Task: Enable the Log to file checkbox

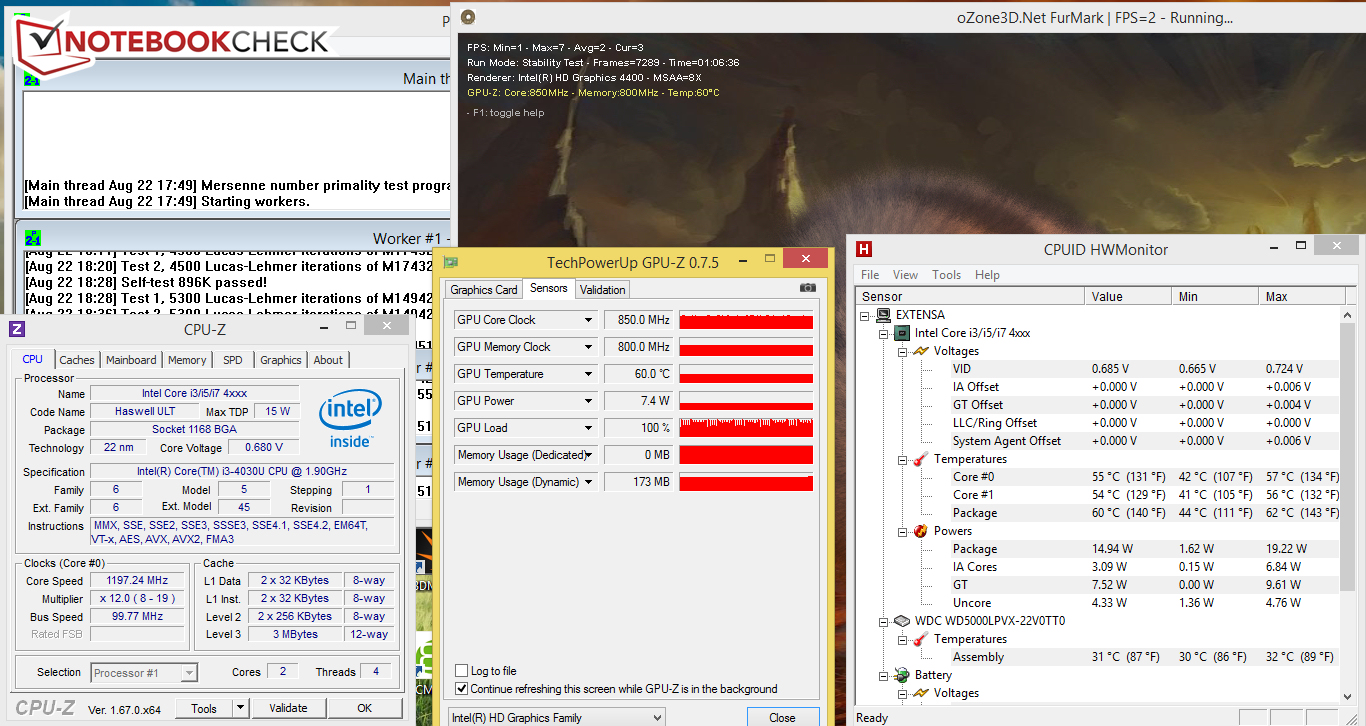Action: tap(461, 671)
